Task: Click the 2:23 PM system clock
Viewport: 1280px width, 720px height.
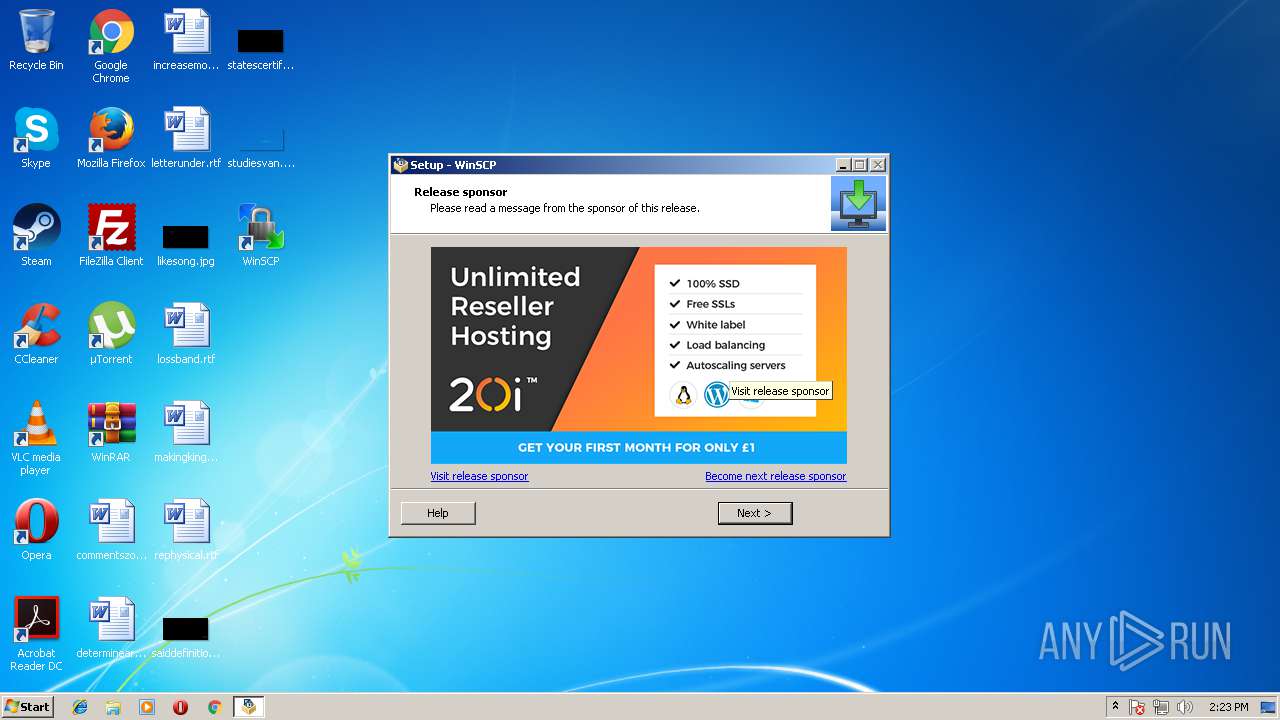Action: [1228, 707]
